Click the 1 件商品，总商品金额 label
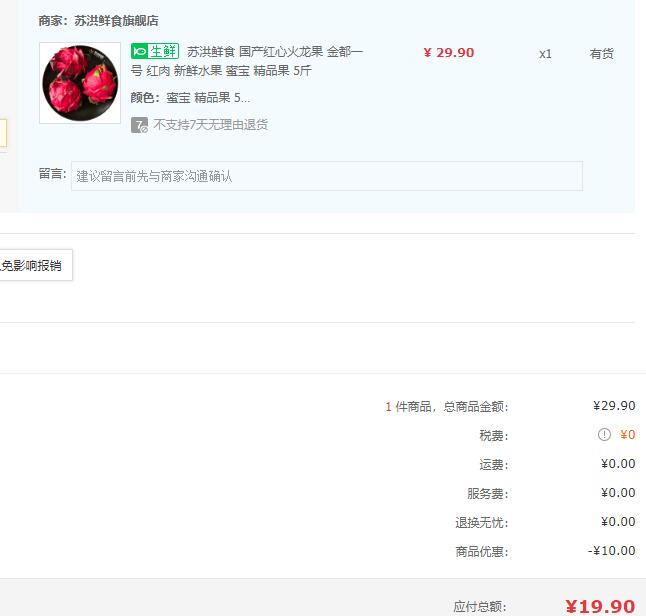 point(447,407)
